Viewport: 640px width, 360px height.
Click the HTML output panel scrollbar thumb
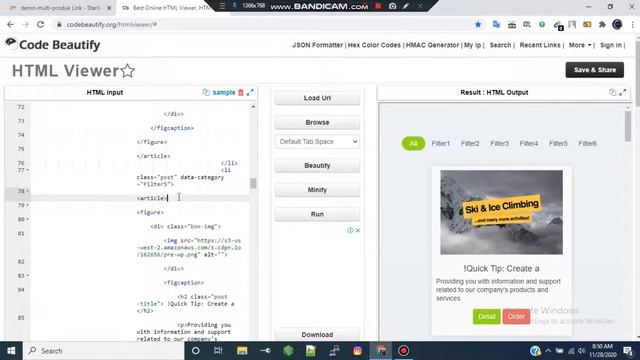[628, 127]
